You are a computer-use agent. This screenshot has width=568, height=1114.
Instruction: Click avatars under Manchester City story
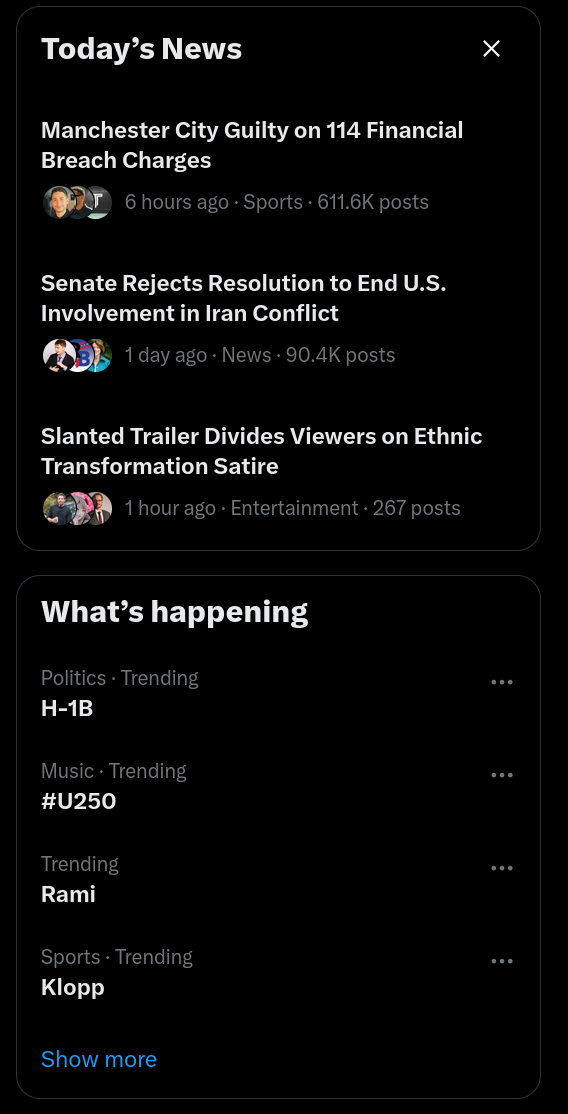77,202
